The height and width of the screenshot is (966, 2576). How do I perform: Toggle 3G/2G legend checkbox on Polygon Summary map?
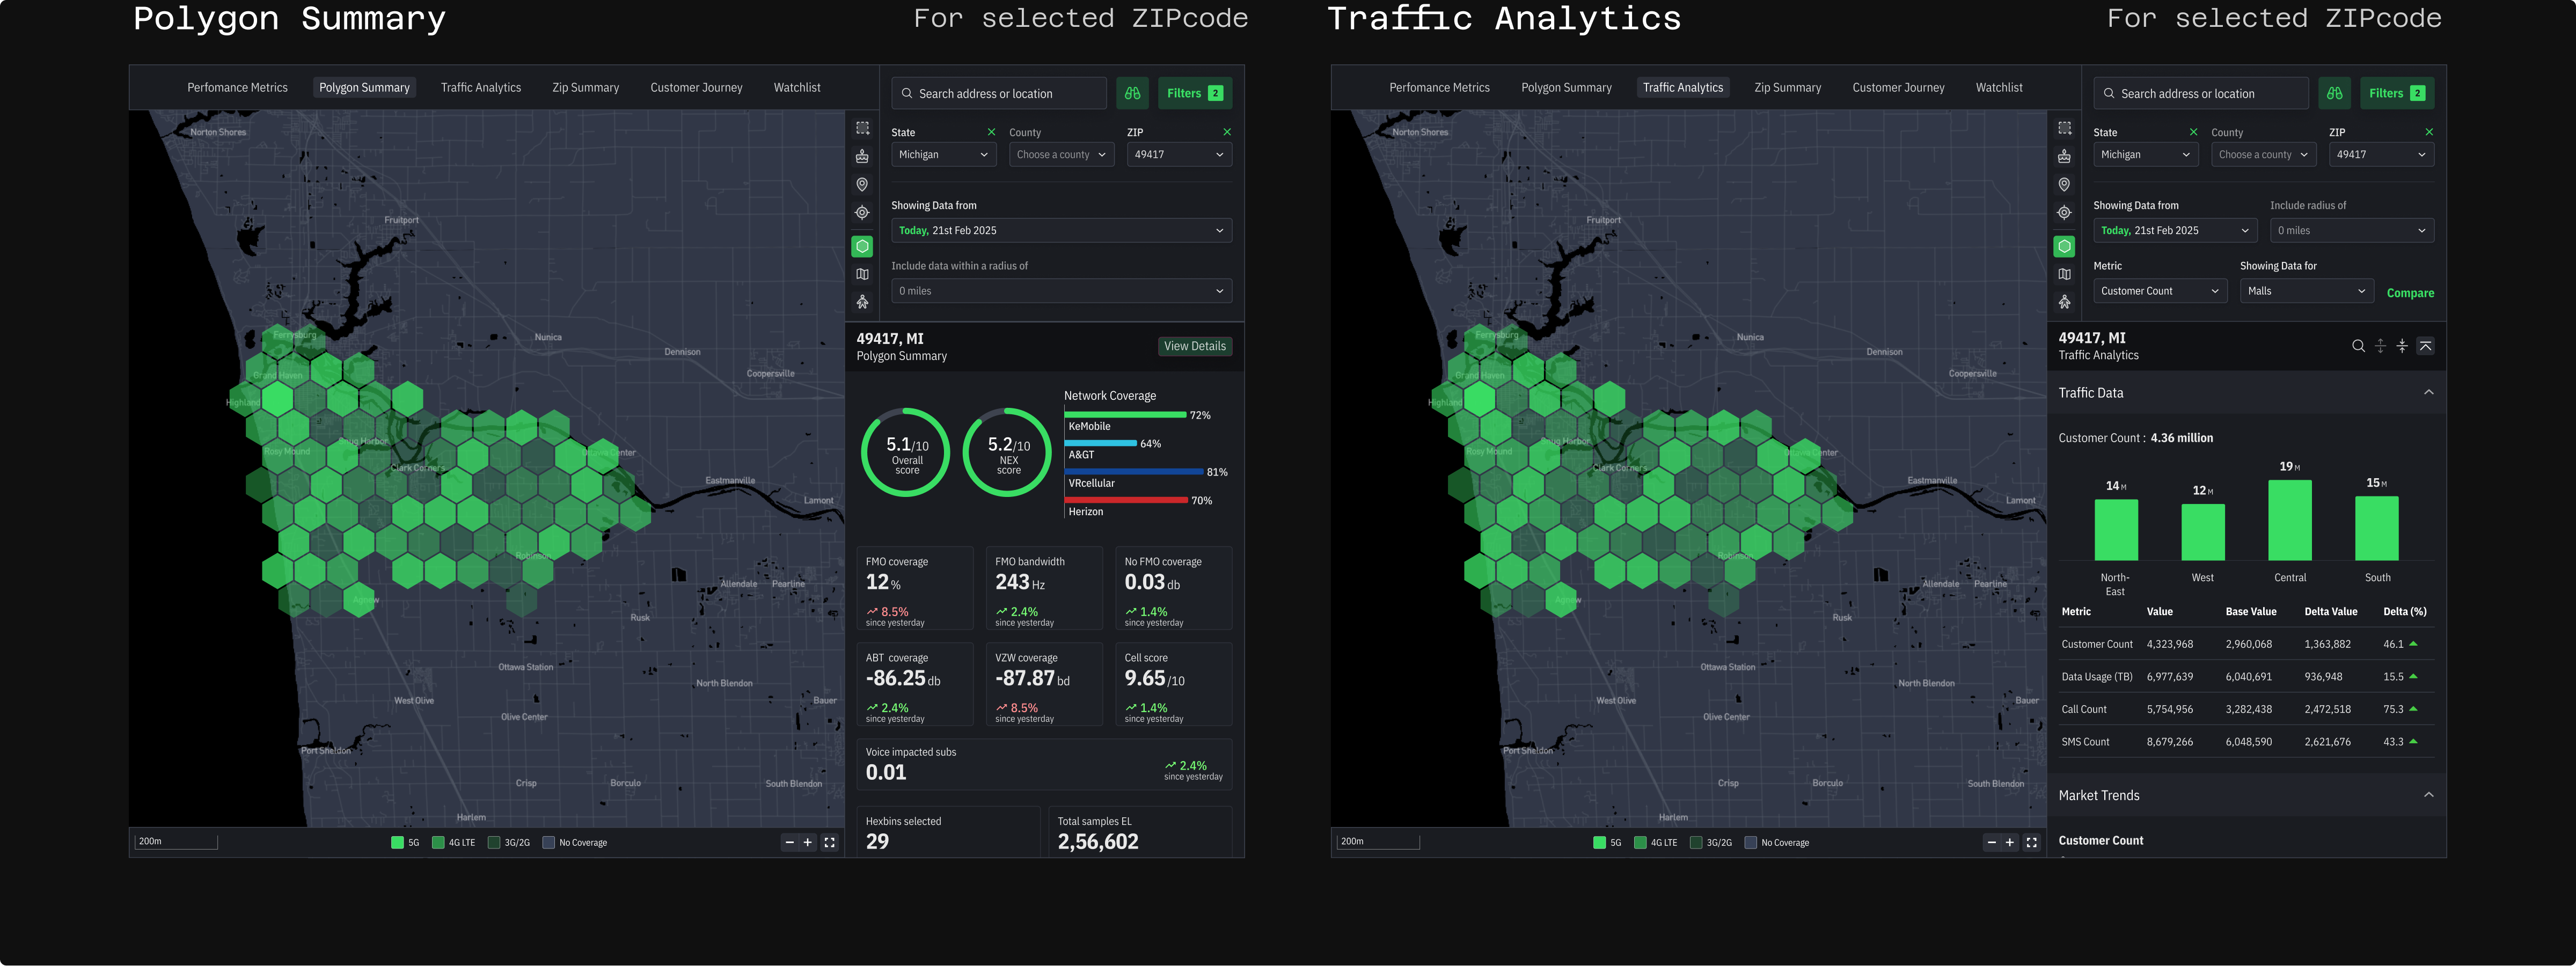point(493,842)
